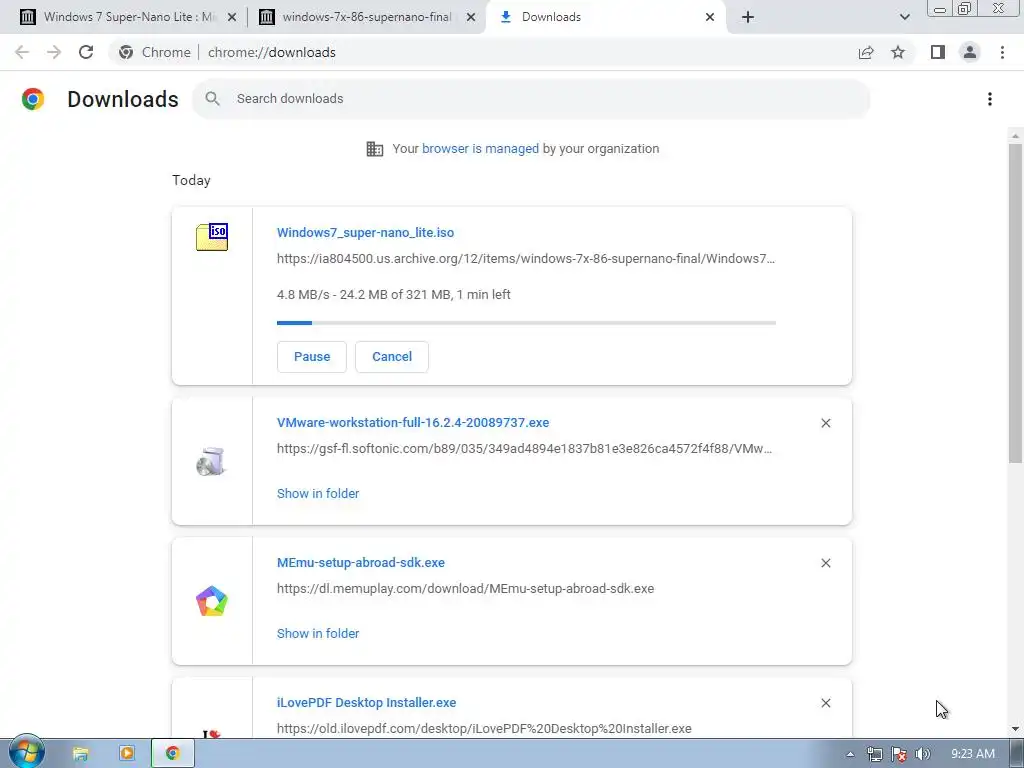Close the Windows 7 Super-Nano Lite tab

coord(231,18)
